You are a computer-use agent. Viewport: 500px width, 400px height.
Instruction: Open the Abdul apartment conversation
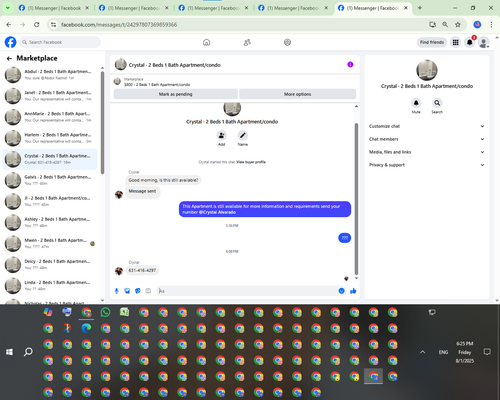50,75
